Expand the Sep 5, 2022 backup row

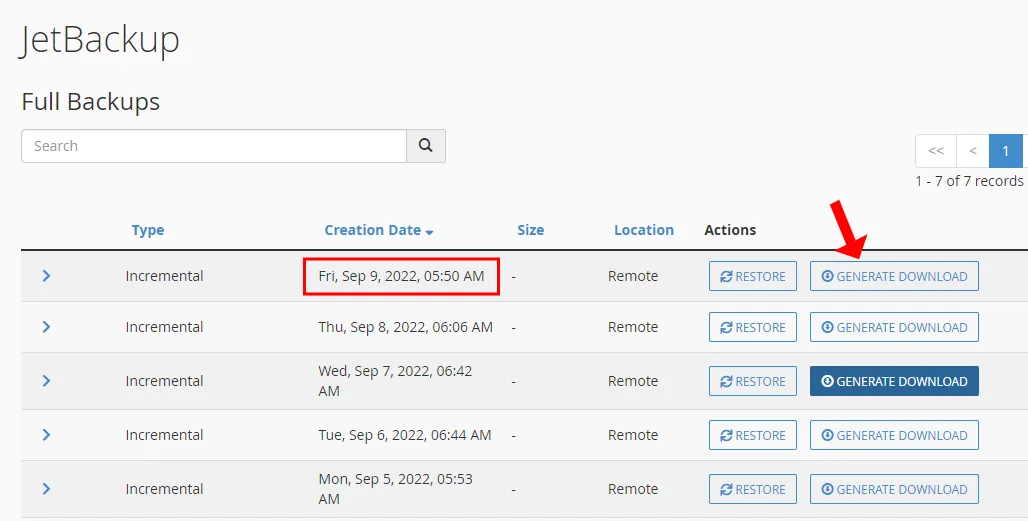(x=46, y=489)
